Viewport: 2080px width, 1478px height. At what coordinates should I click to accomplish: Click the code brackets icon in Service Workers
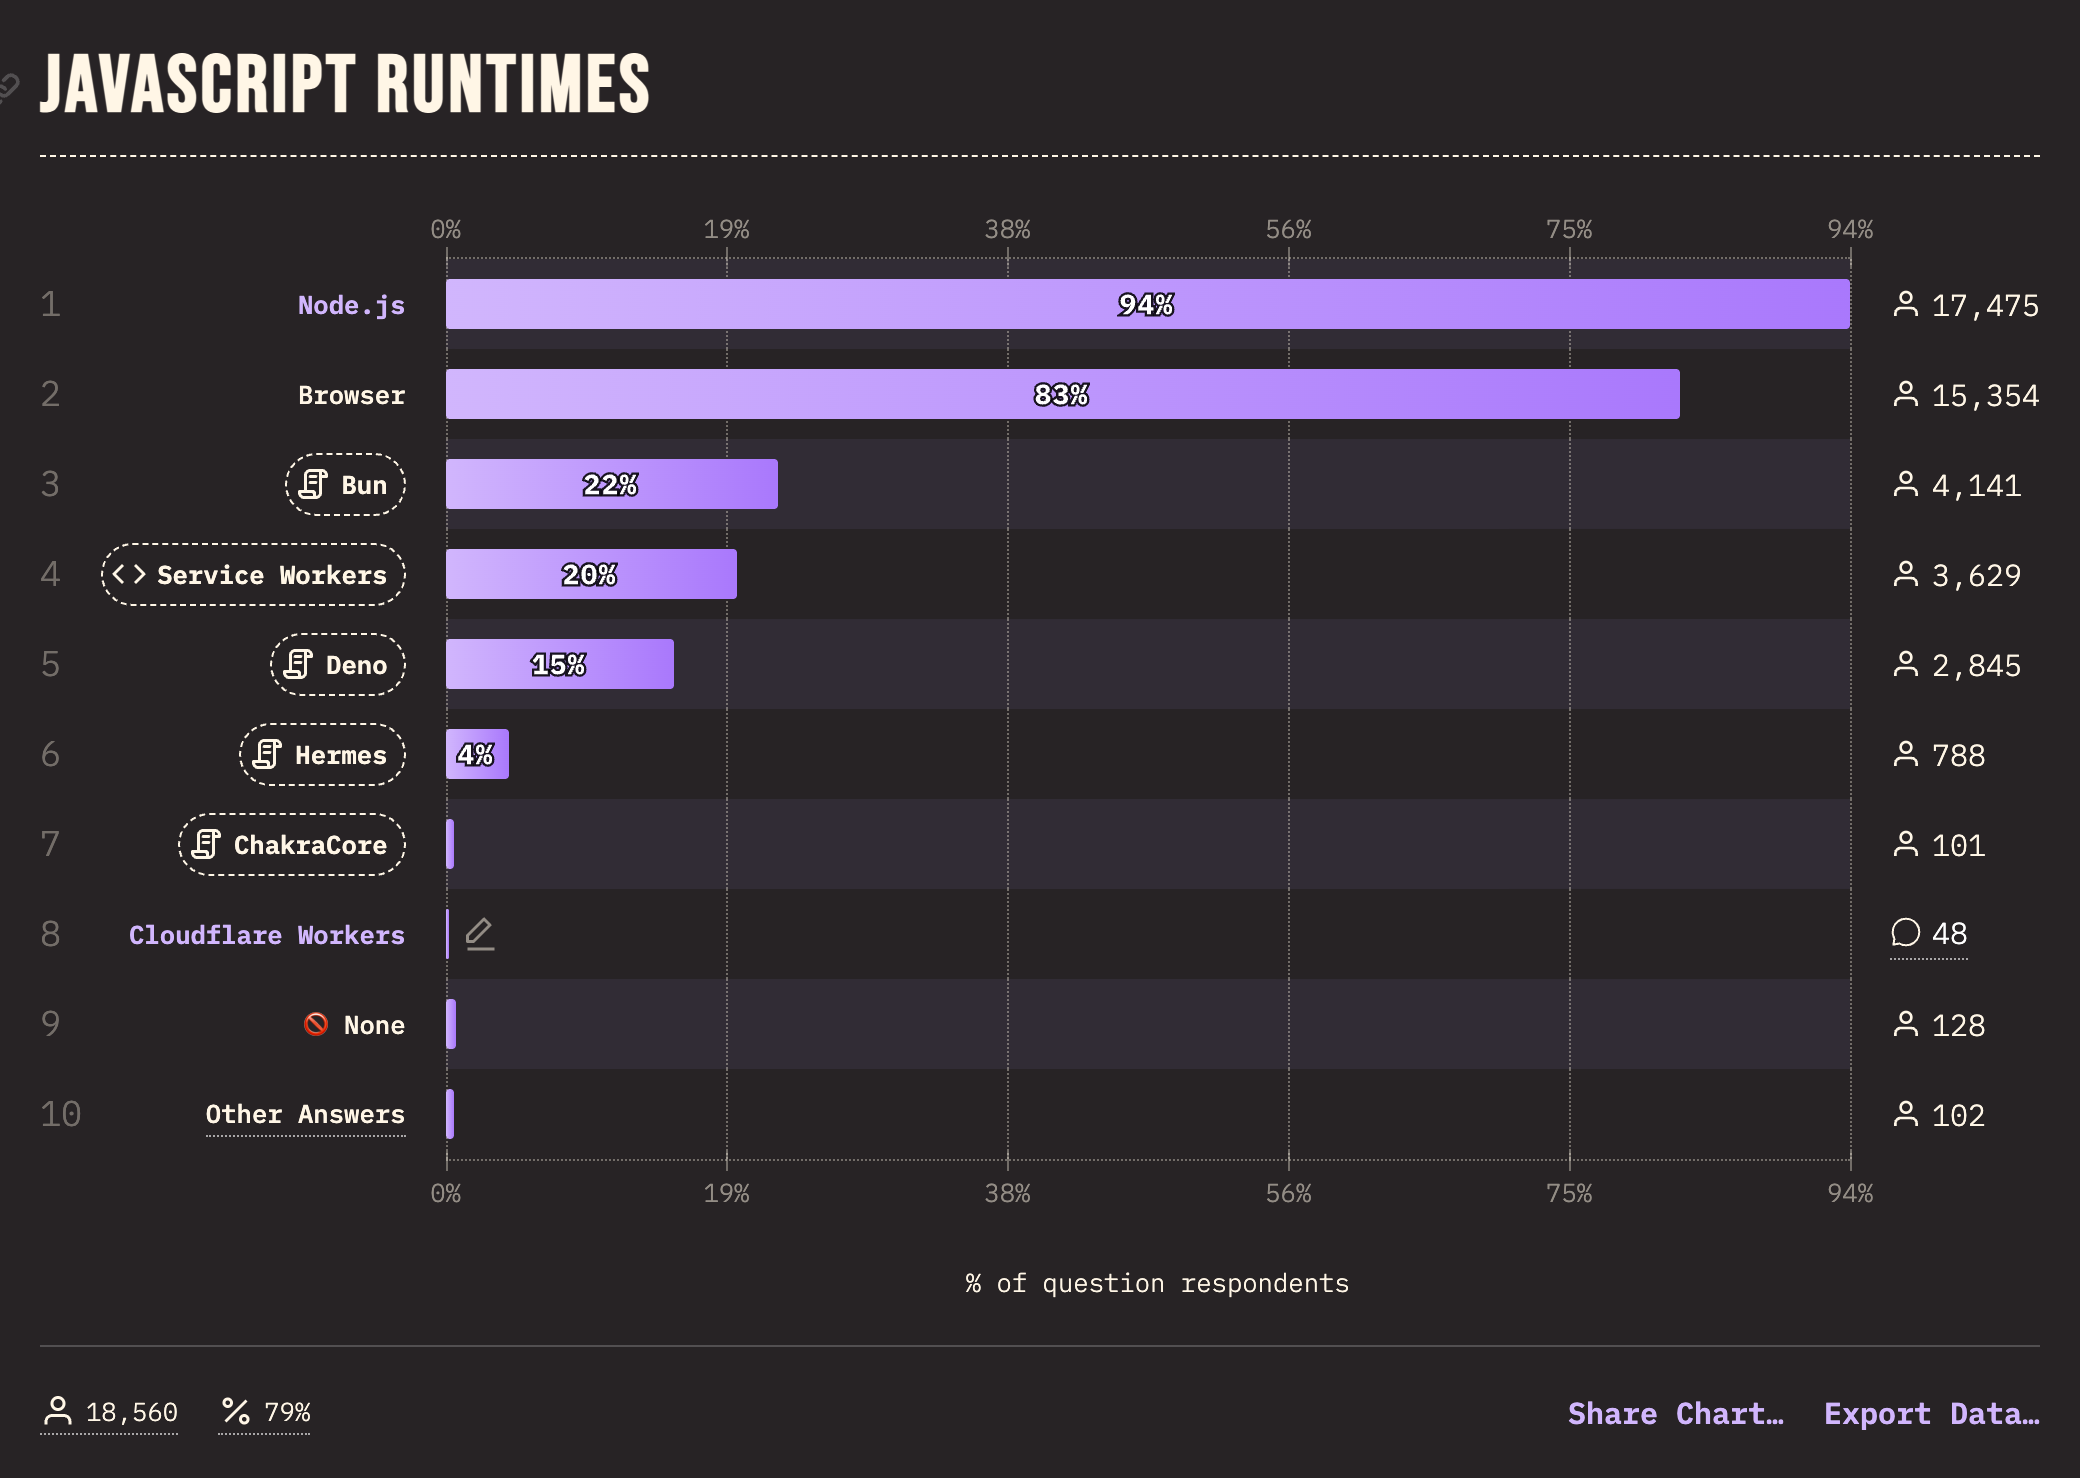click(x=129, y=575)
